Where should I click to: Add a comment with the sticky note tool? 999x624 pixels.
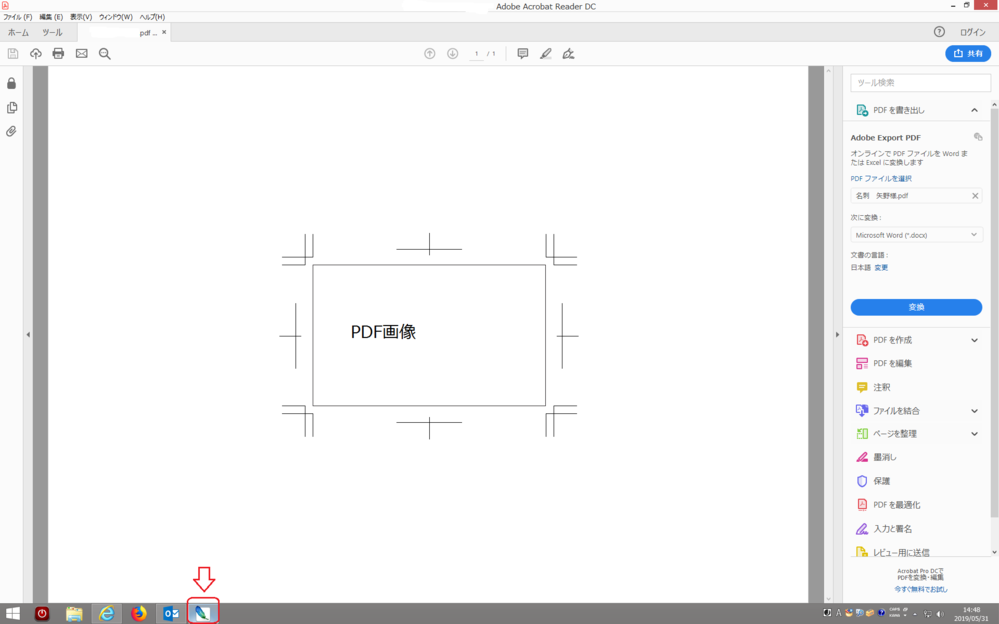tap(522, 54)
